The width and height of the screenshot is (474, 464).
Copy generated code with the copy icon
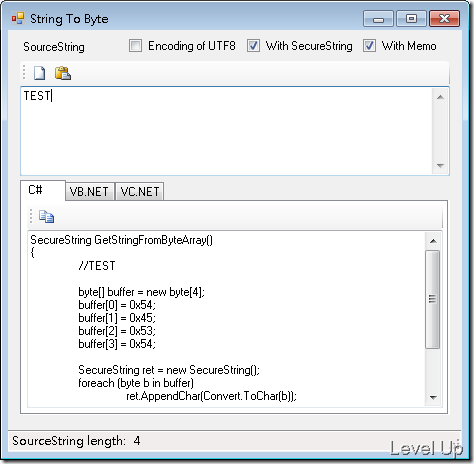tap(46, 216)
